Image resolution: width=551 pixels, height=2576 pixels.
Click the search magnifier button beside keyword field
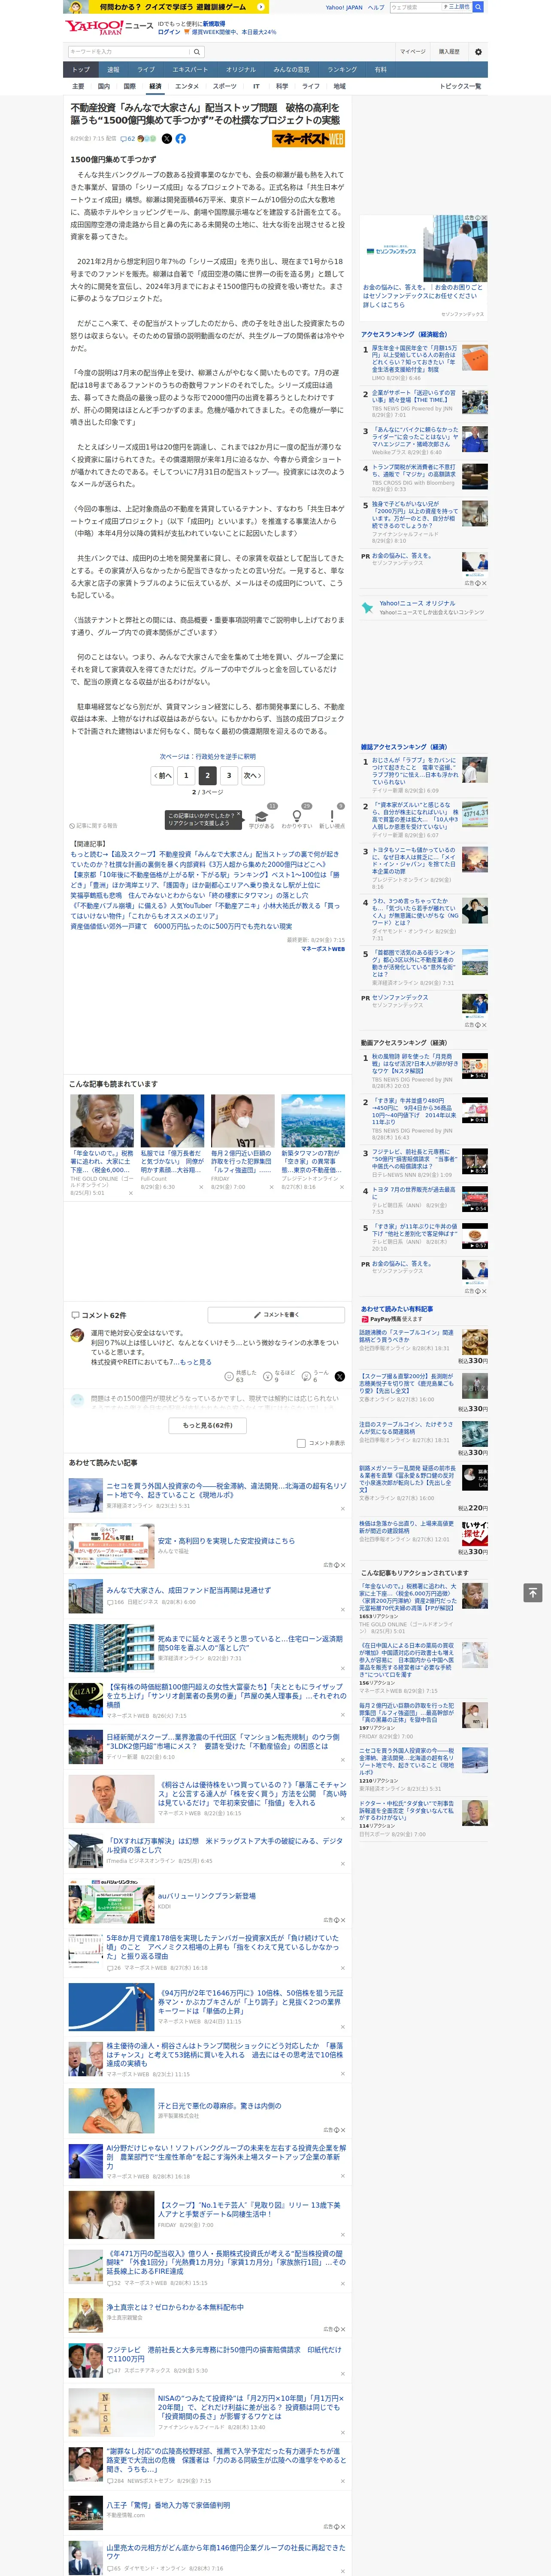coord(197,52)
